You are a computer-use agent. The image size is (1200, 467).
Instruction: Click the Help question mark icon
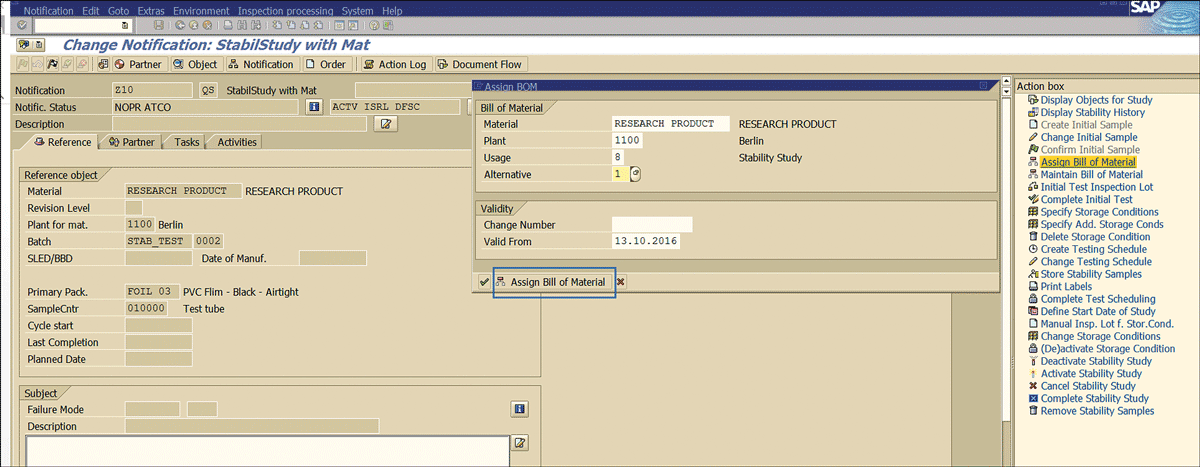coord(374,24)
